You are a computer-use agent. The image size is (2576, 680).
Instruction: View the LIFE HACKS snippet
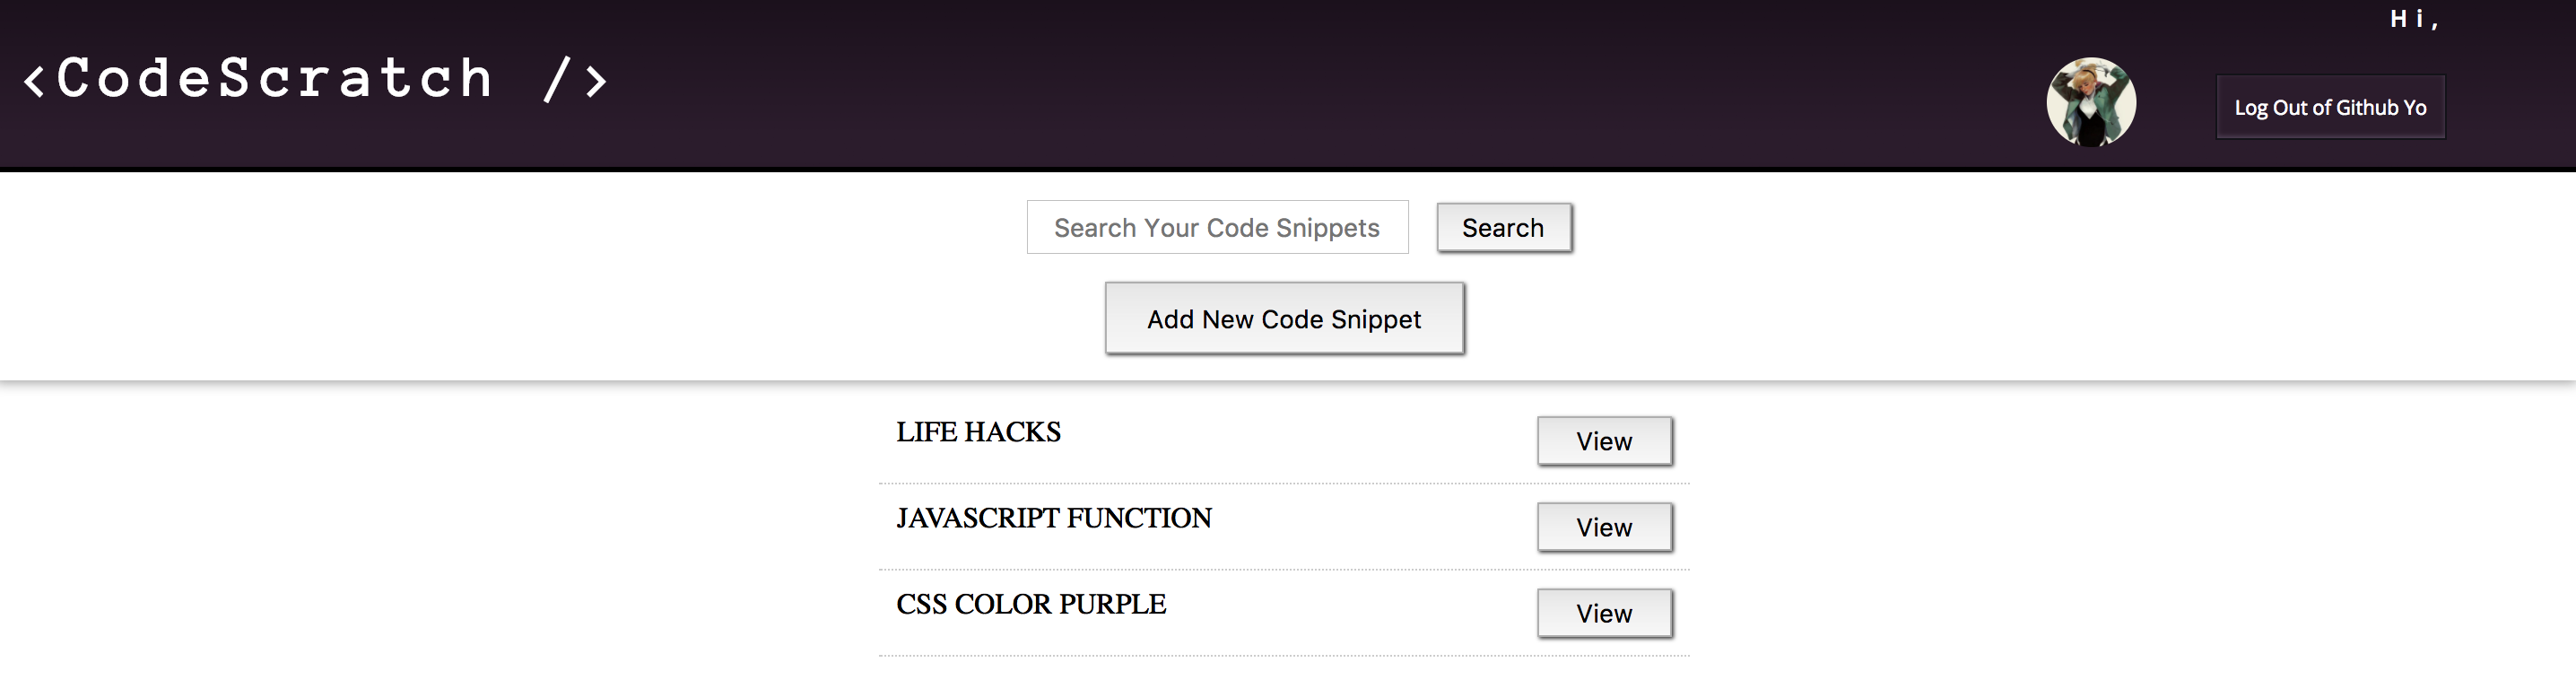[x=1603, y=441]
